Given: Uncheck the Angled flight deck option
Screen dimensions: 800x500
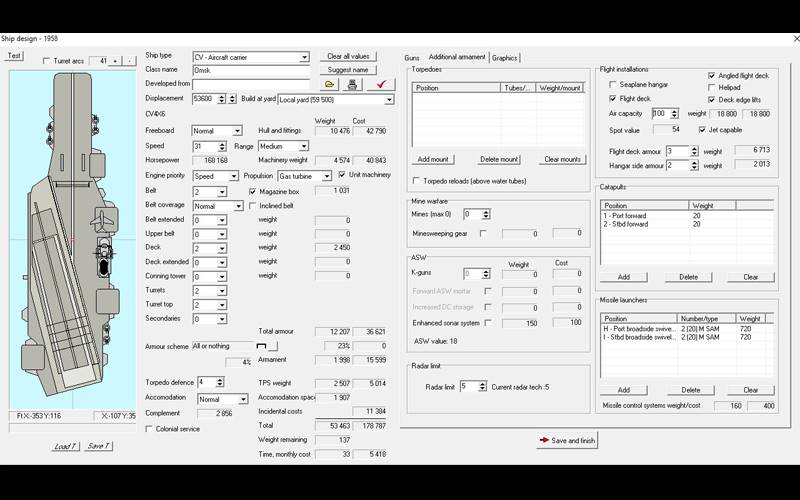Looking at the screenshot, I should point(712,75).
